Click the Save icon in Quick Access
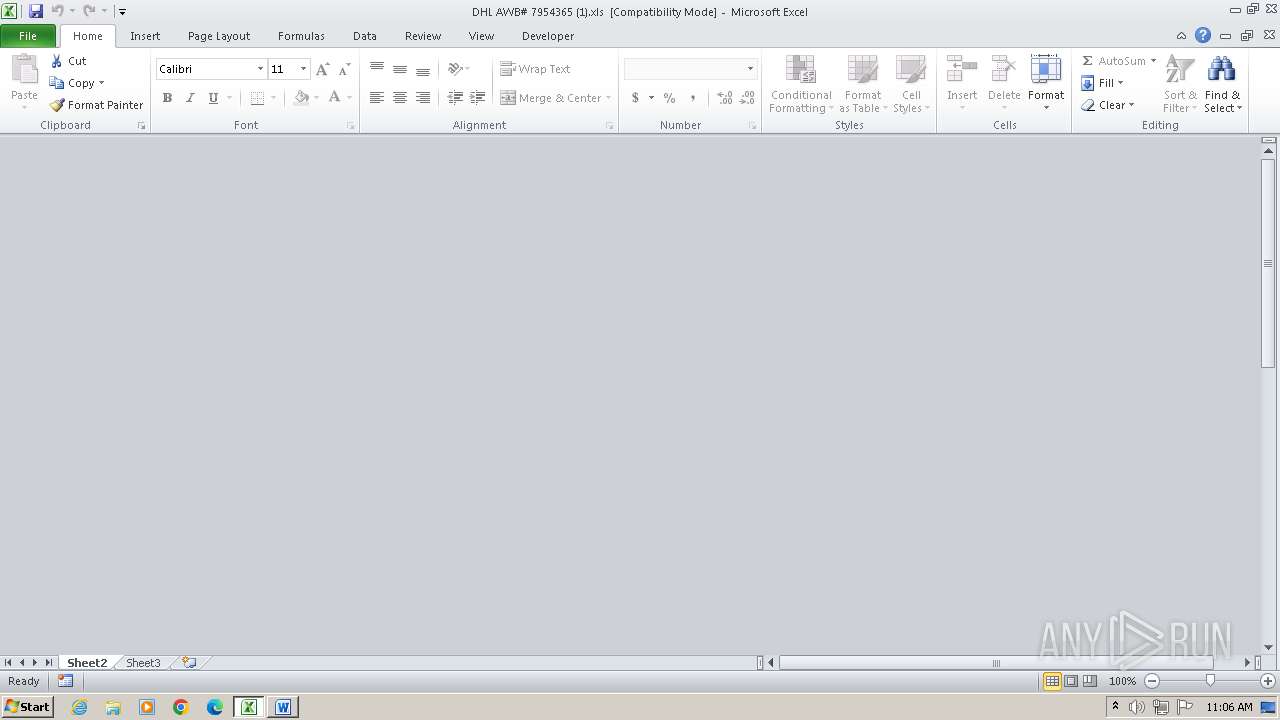 (36, 11)
